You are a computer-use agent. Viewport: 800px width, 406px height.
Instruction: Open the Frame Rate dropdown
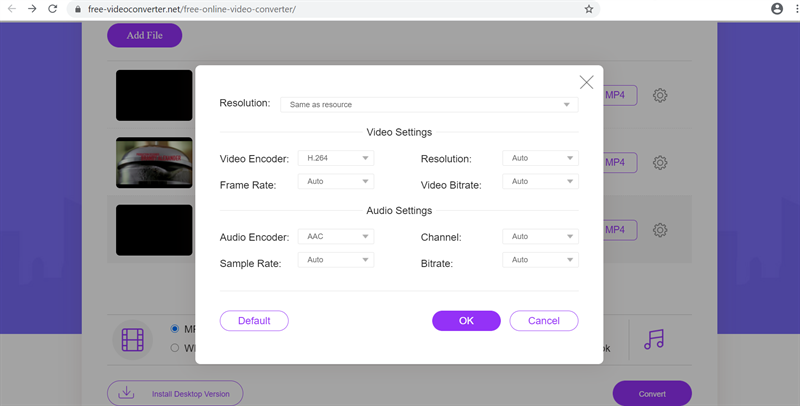336,182
